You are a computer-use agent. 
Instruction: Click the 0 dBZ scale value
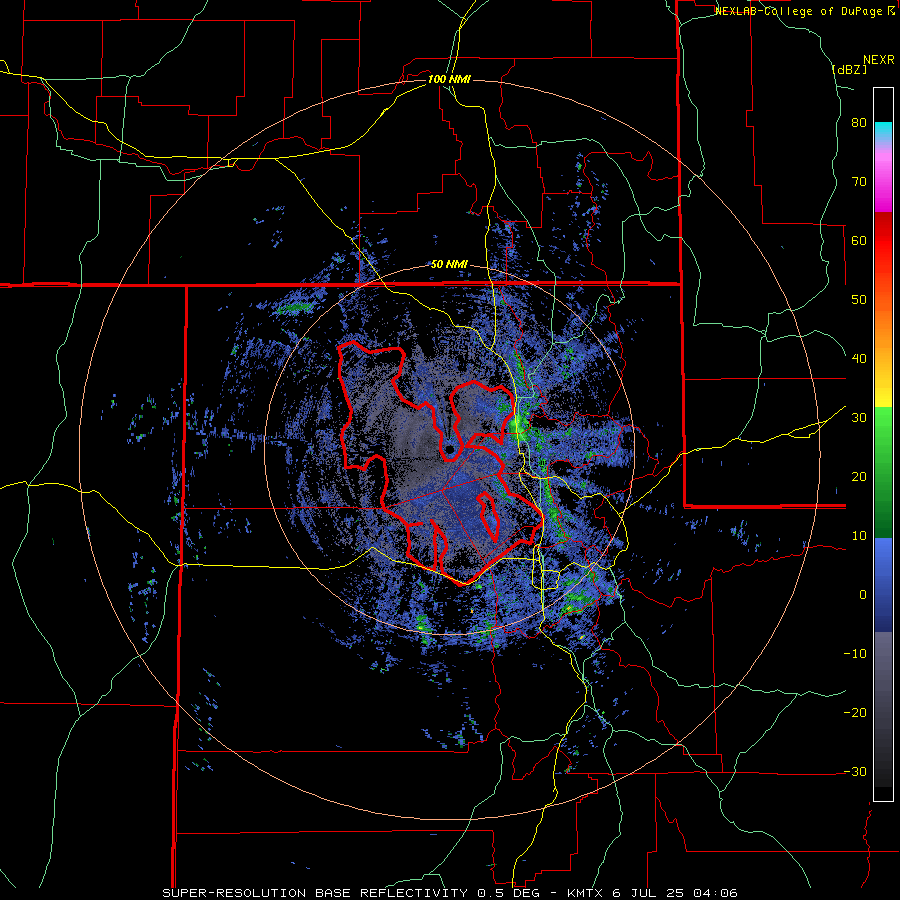(x=863, y=595)
